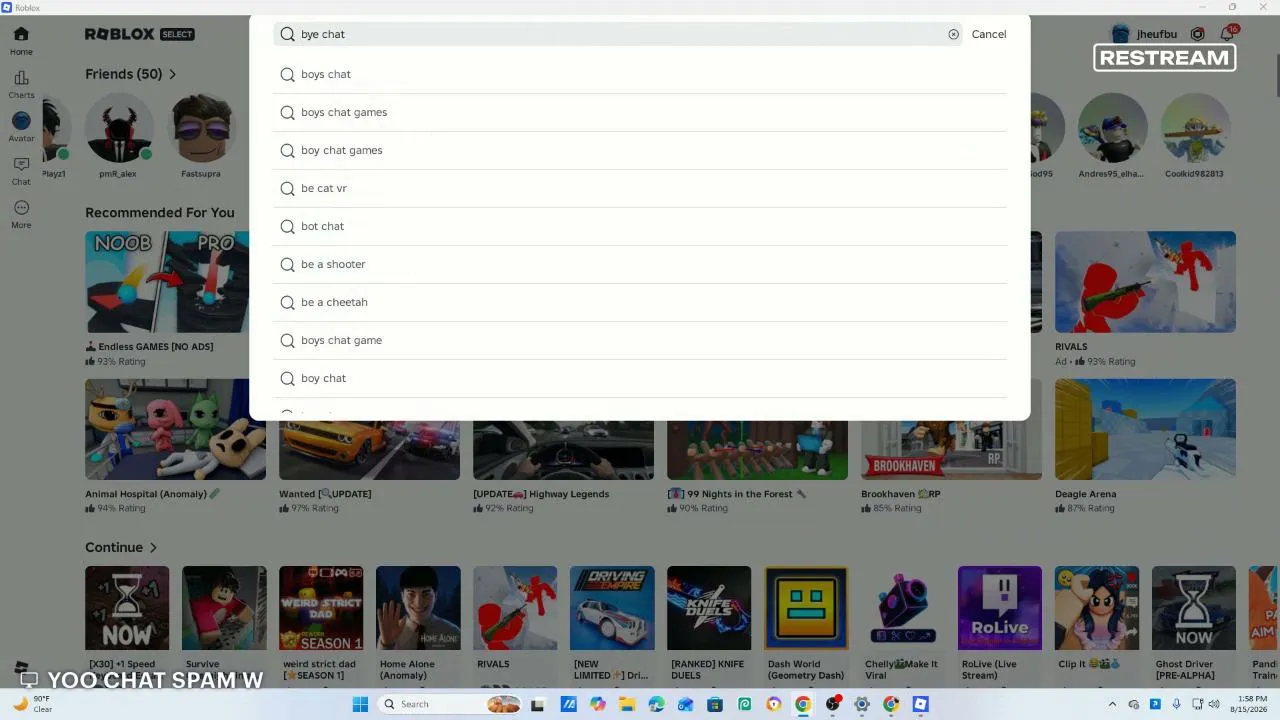This screenshot has height=720, width=1280.
Task: Open the jheufbu profile avatar
Action: (x=1121, y=34)
